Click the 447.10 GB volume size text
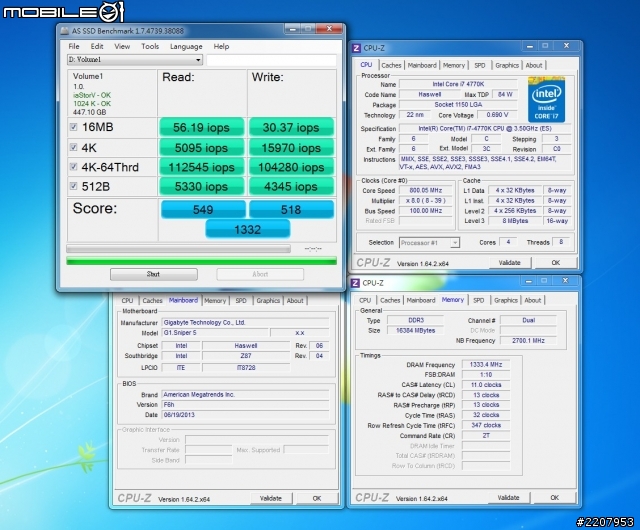The width and height of the screenshot is (640, 530). pos(89,112)
